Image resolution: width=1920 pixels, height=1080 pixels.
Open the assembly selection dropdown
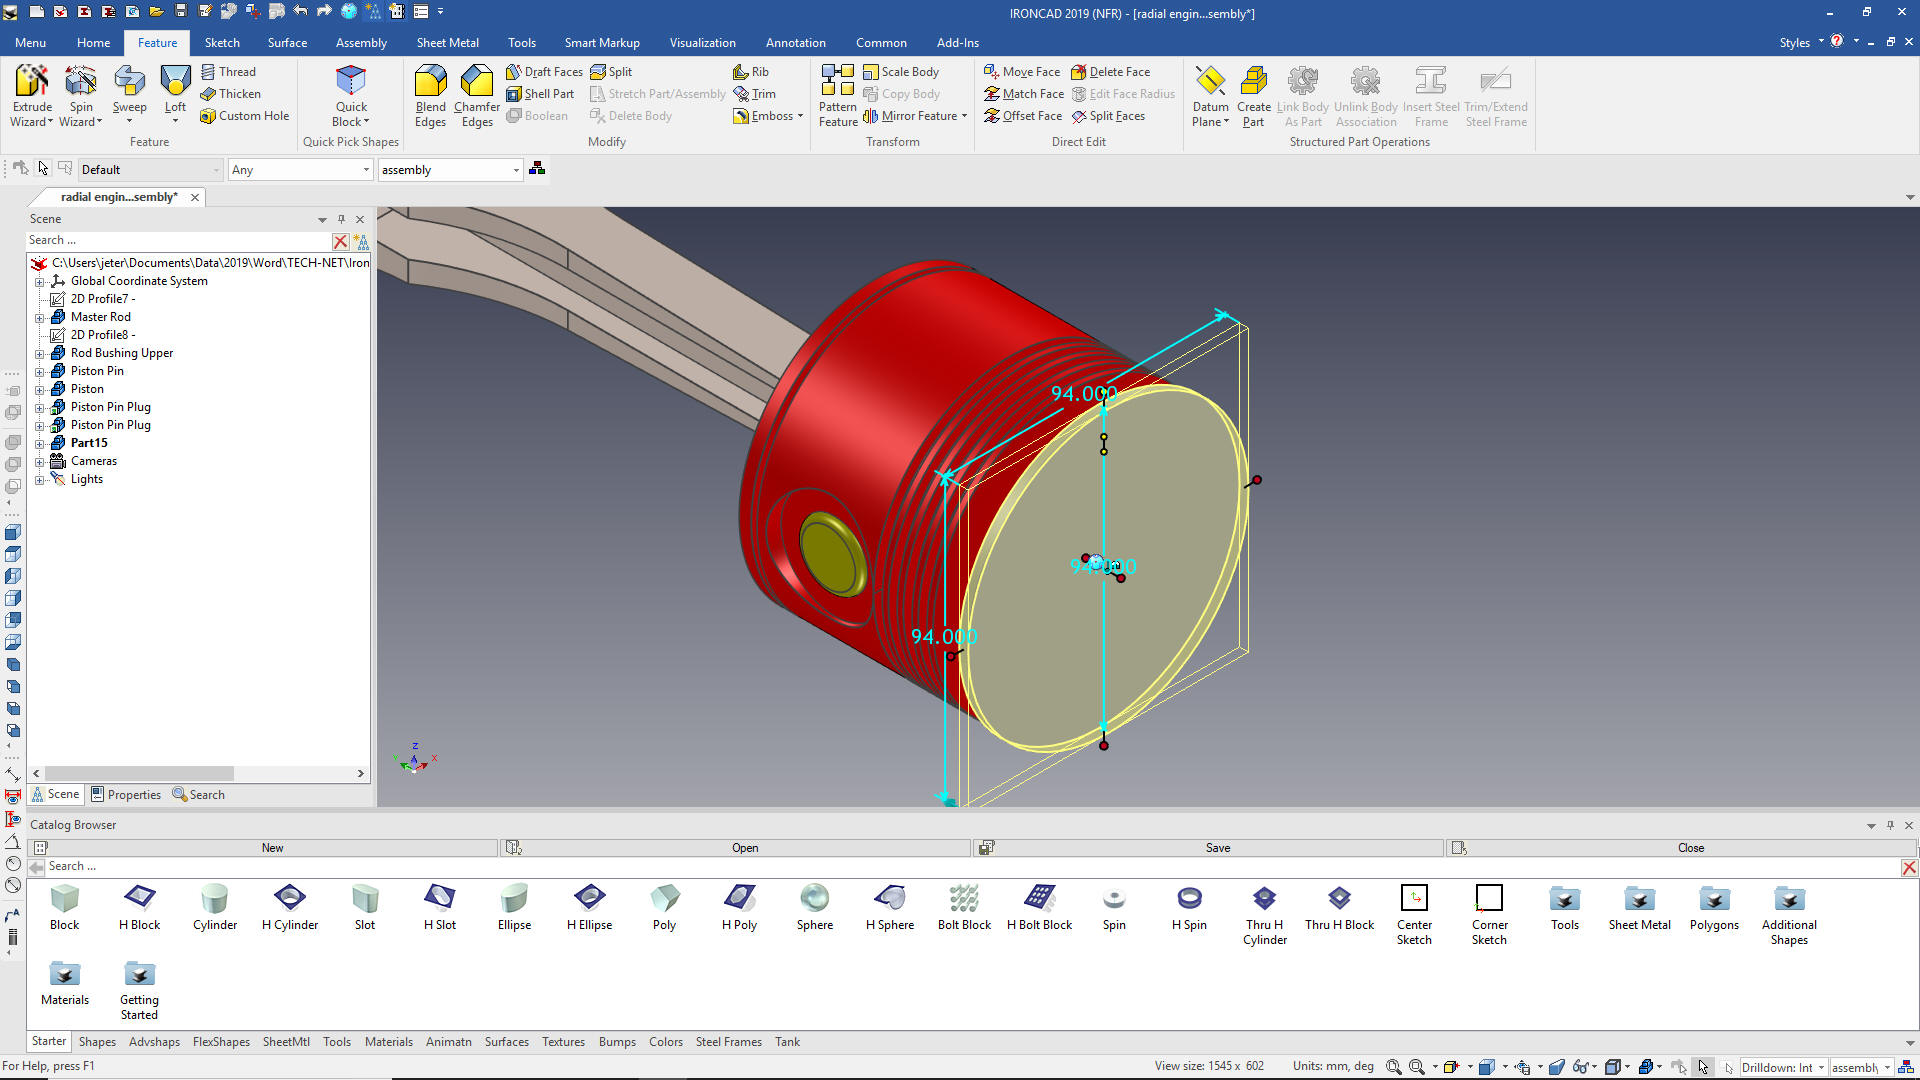(x=516, y=170)
